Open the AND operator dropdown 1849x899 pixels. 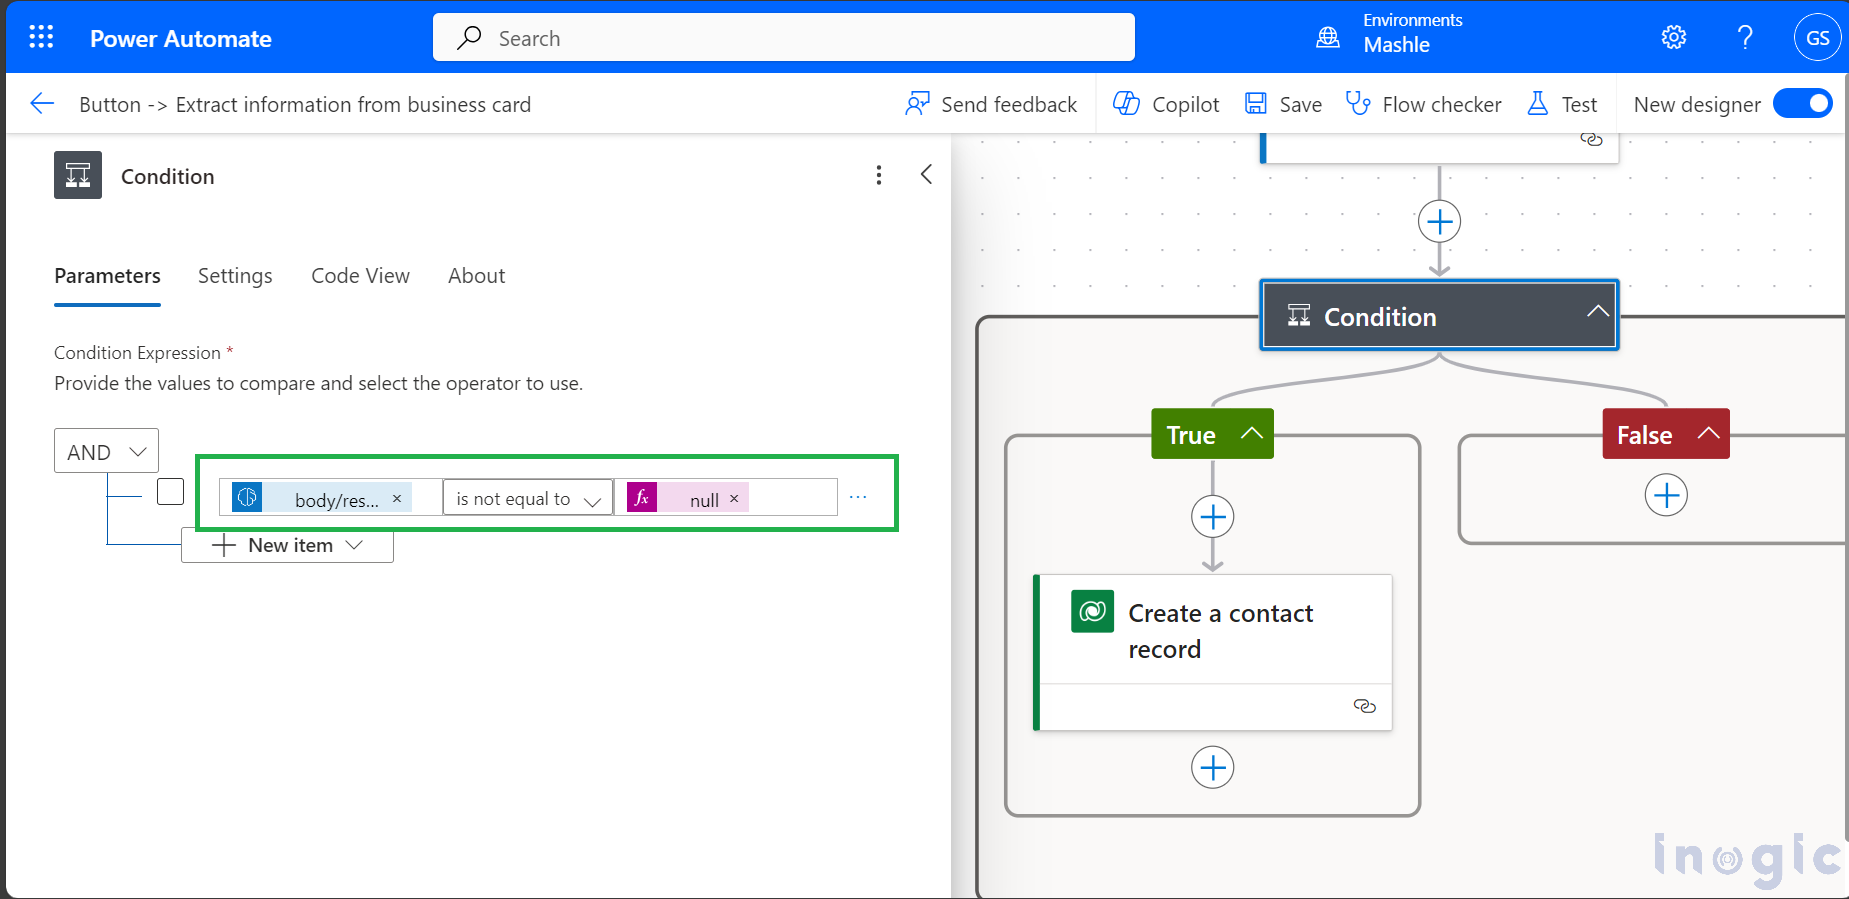click(106, 451)
